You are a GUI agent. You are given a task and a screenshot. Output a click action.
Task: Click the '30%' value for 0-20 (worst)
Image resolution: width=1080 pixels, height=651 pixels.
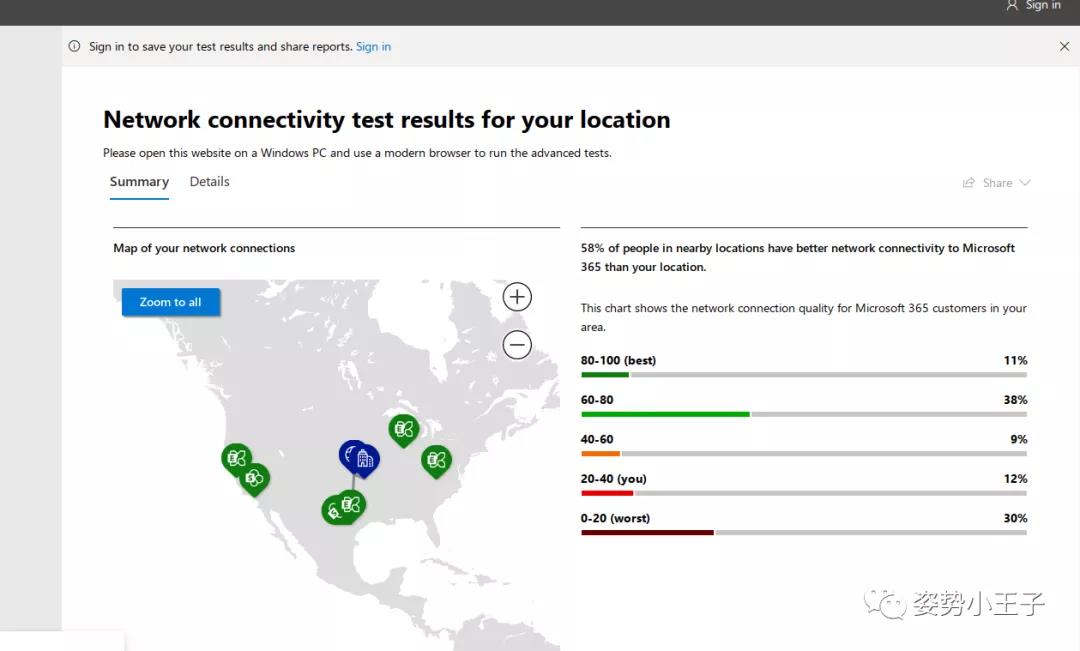click(1015, 518)
